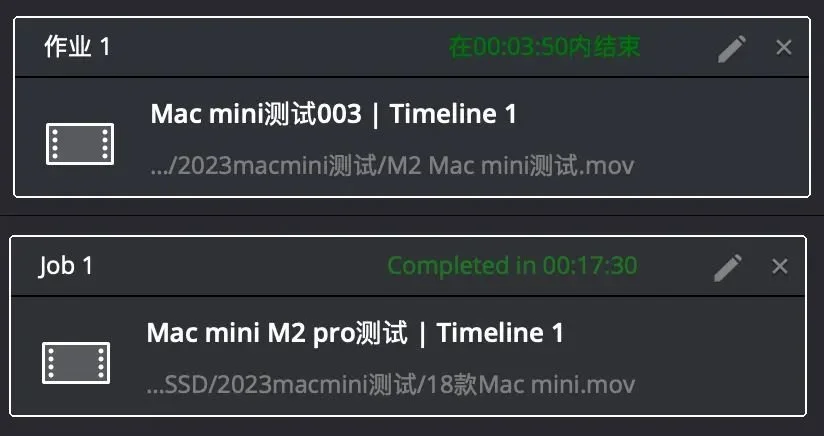Click the film strip icon in 作业 1
Image resolution: width=824 pixels, height=436 pixels.
[80, 144]
